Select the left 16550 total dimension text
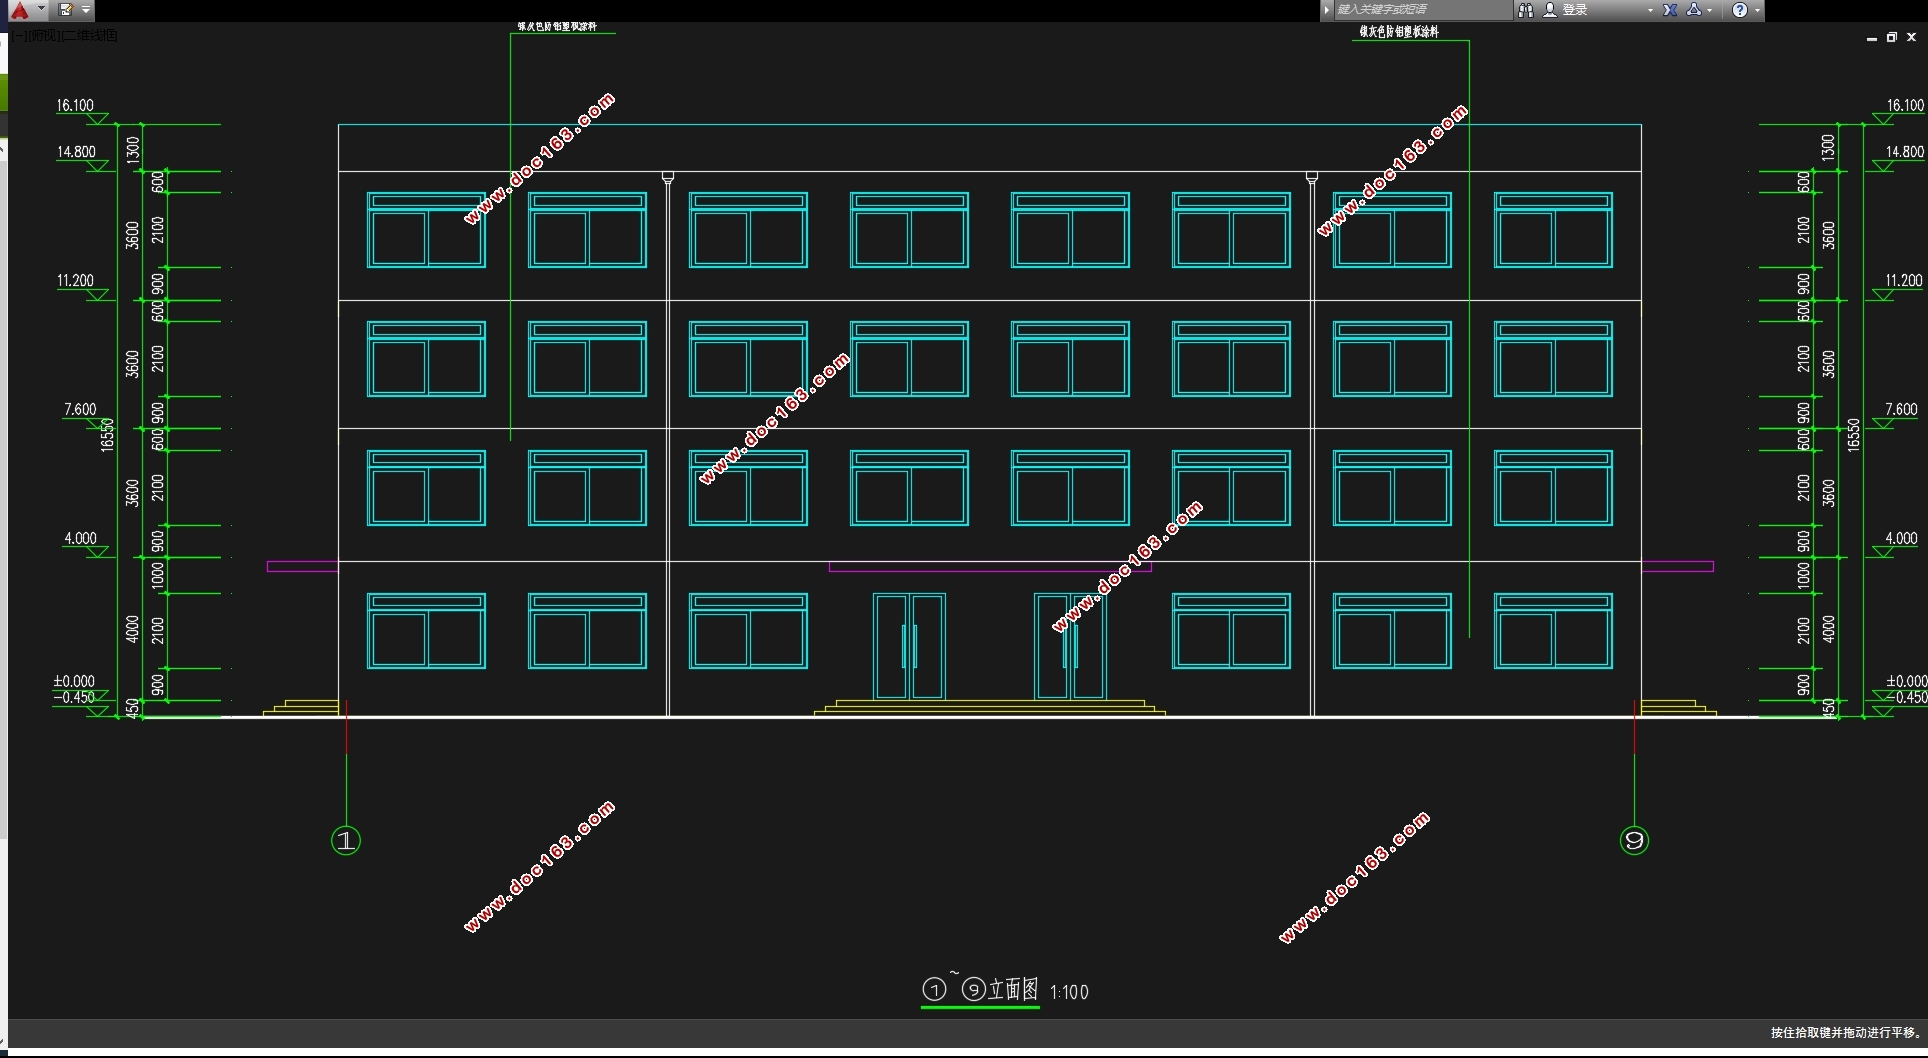This screenshot has width=1928, height=1058. pos(107,435)
